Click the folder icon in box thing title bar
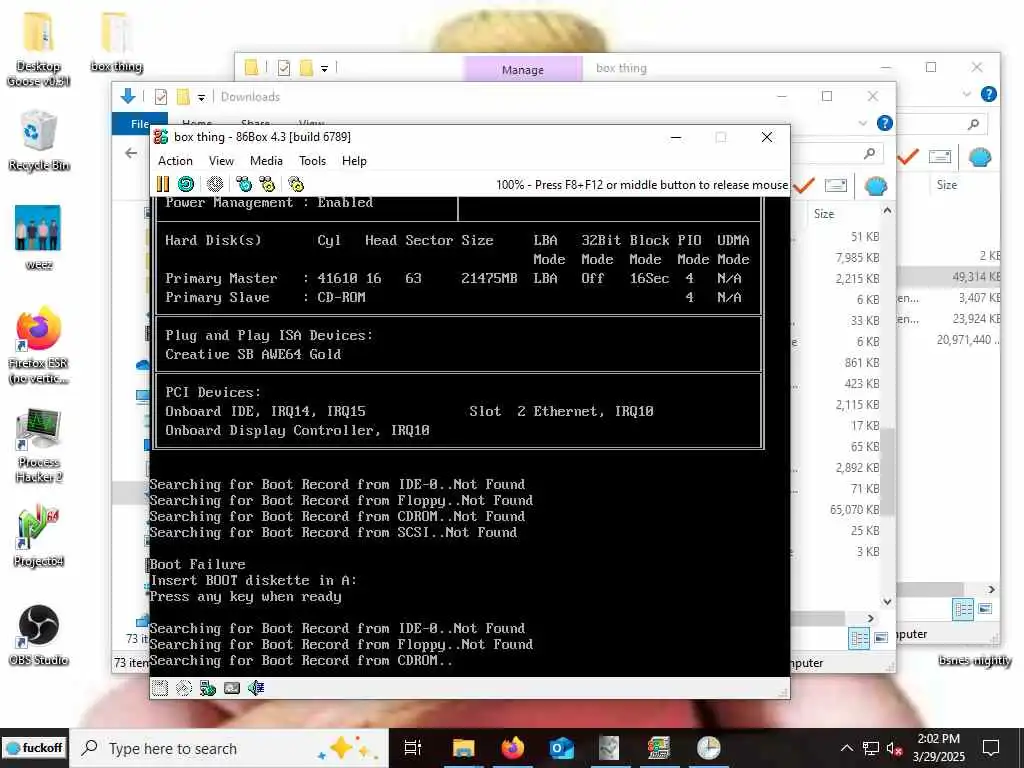 pos(251,67)
